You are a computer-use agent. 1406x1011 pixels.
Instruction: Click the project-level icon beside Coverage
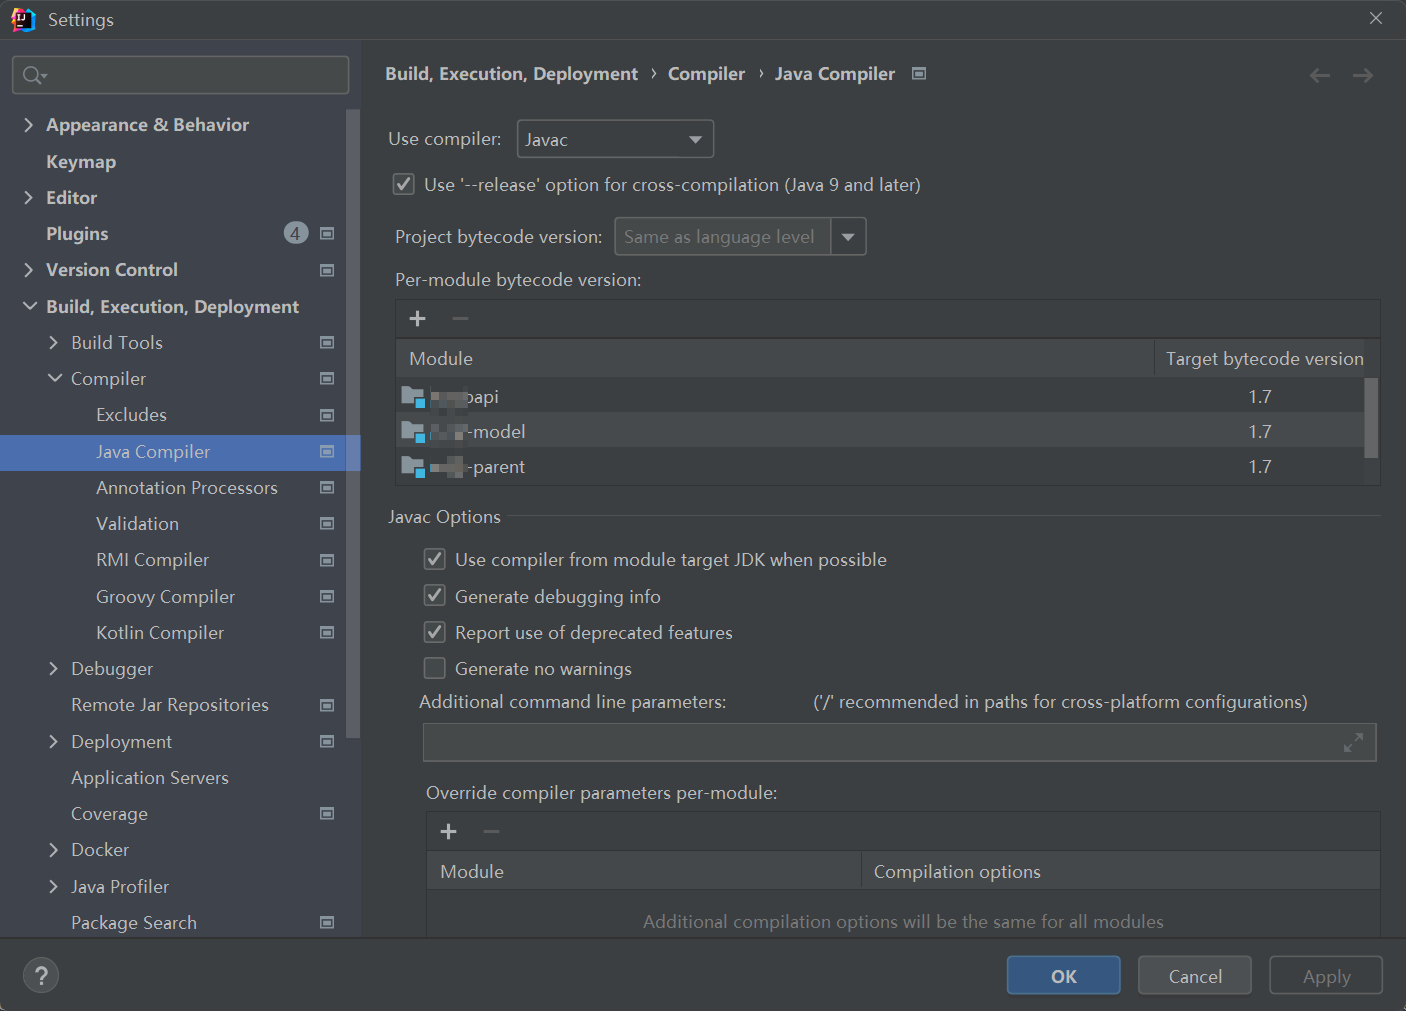pyautogui.click(x=327, y=814)
